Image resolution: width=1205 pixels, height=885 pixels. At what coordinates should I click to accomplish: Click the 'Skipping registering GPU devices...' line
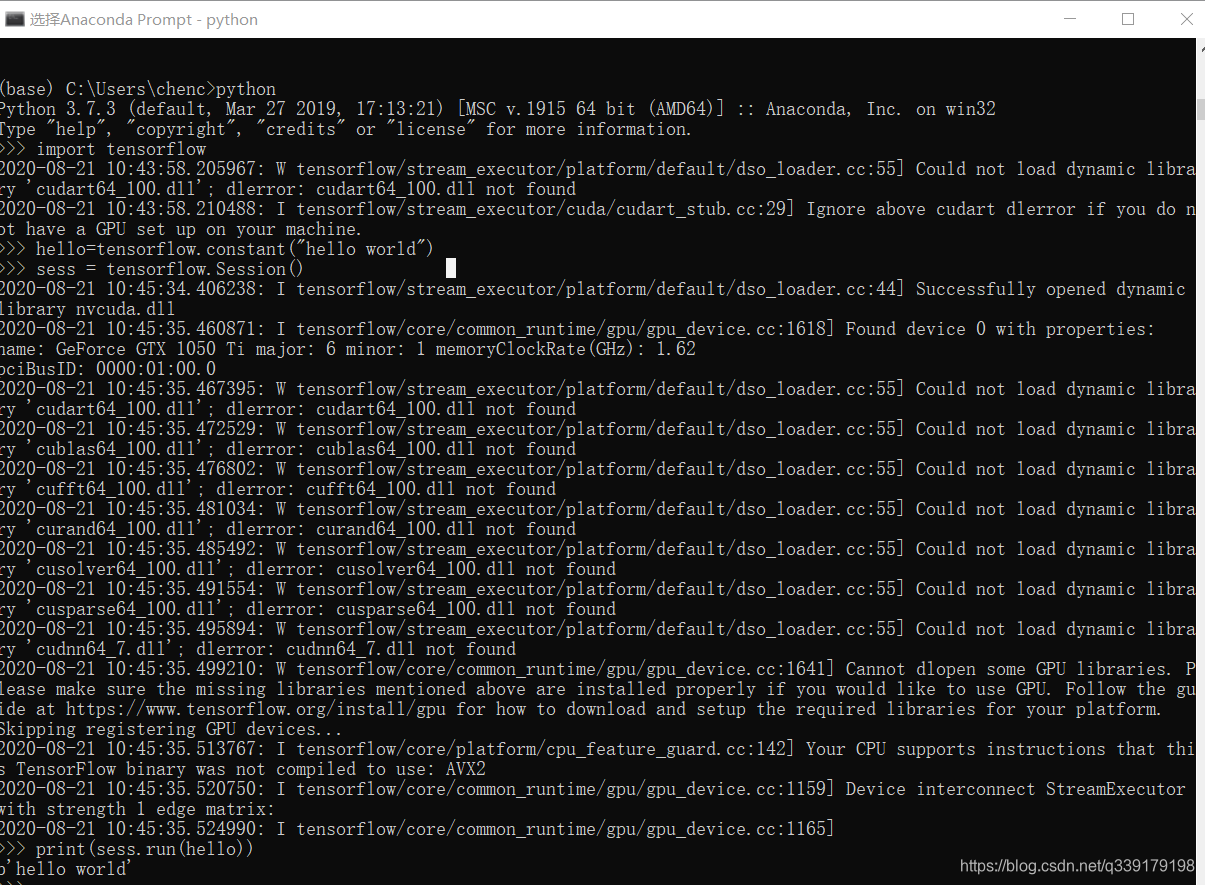coord(171,729)
